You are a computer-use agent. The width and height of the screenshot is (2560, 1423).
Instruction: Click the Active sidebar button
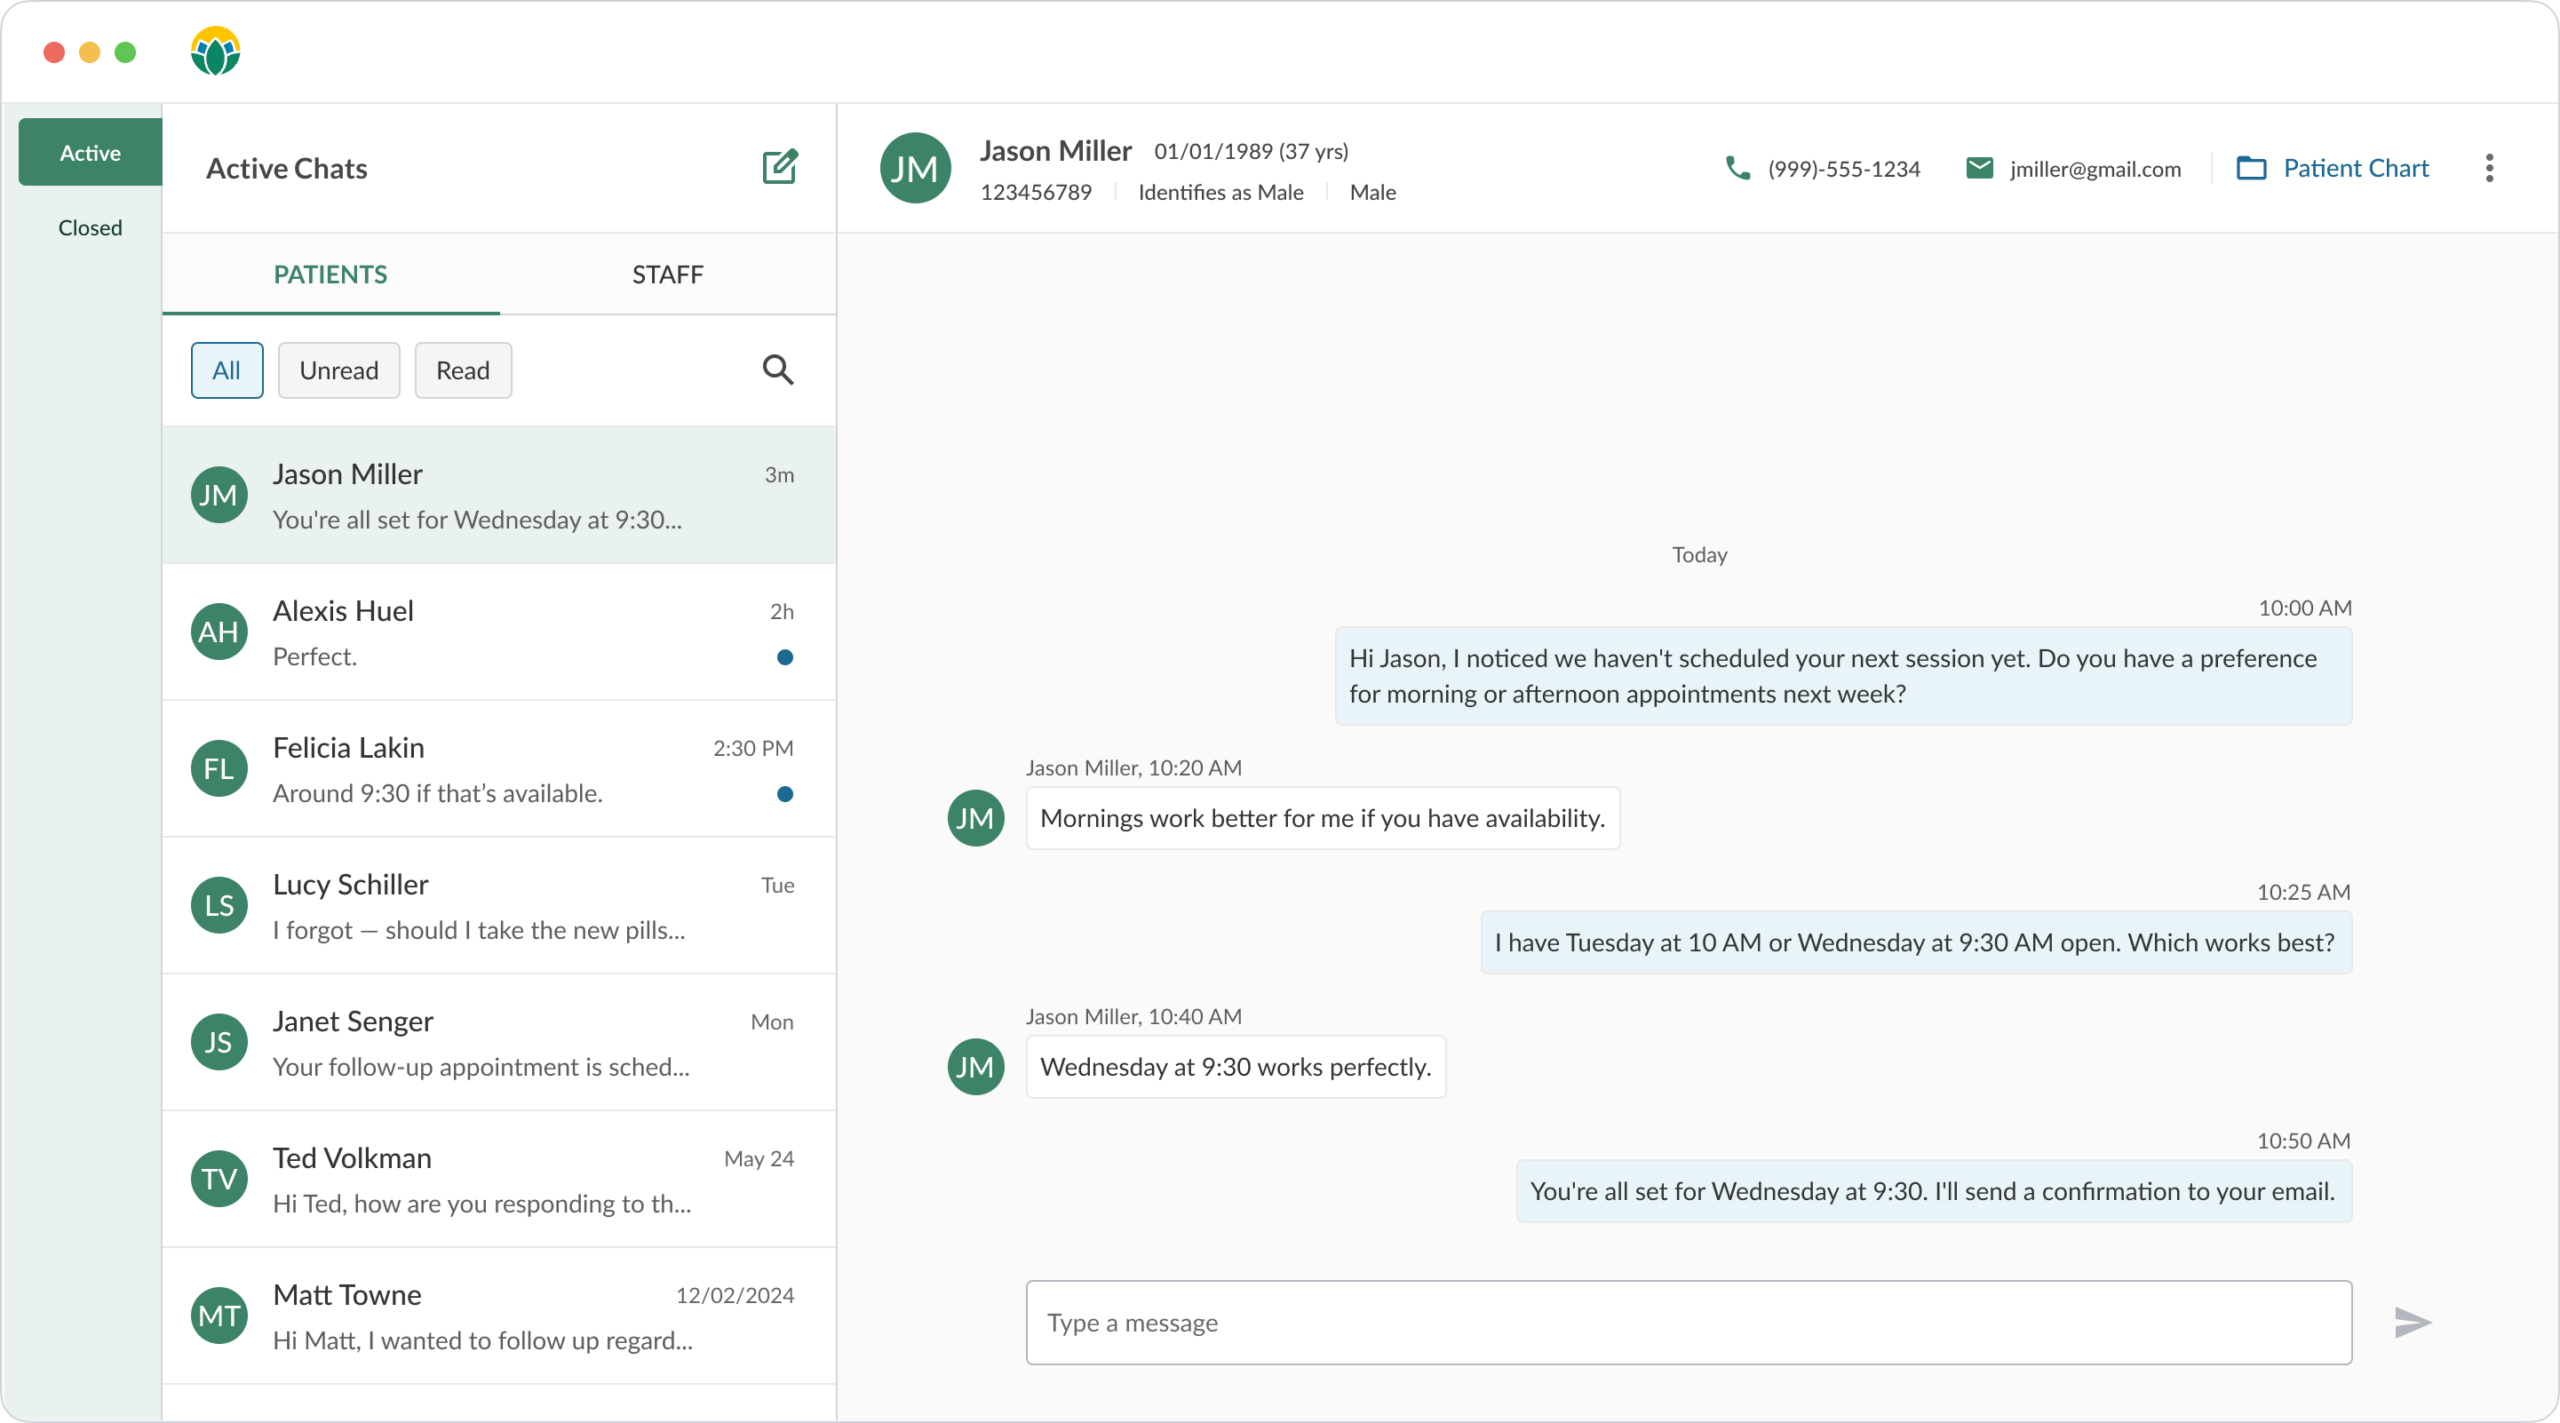(90, 152)
